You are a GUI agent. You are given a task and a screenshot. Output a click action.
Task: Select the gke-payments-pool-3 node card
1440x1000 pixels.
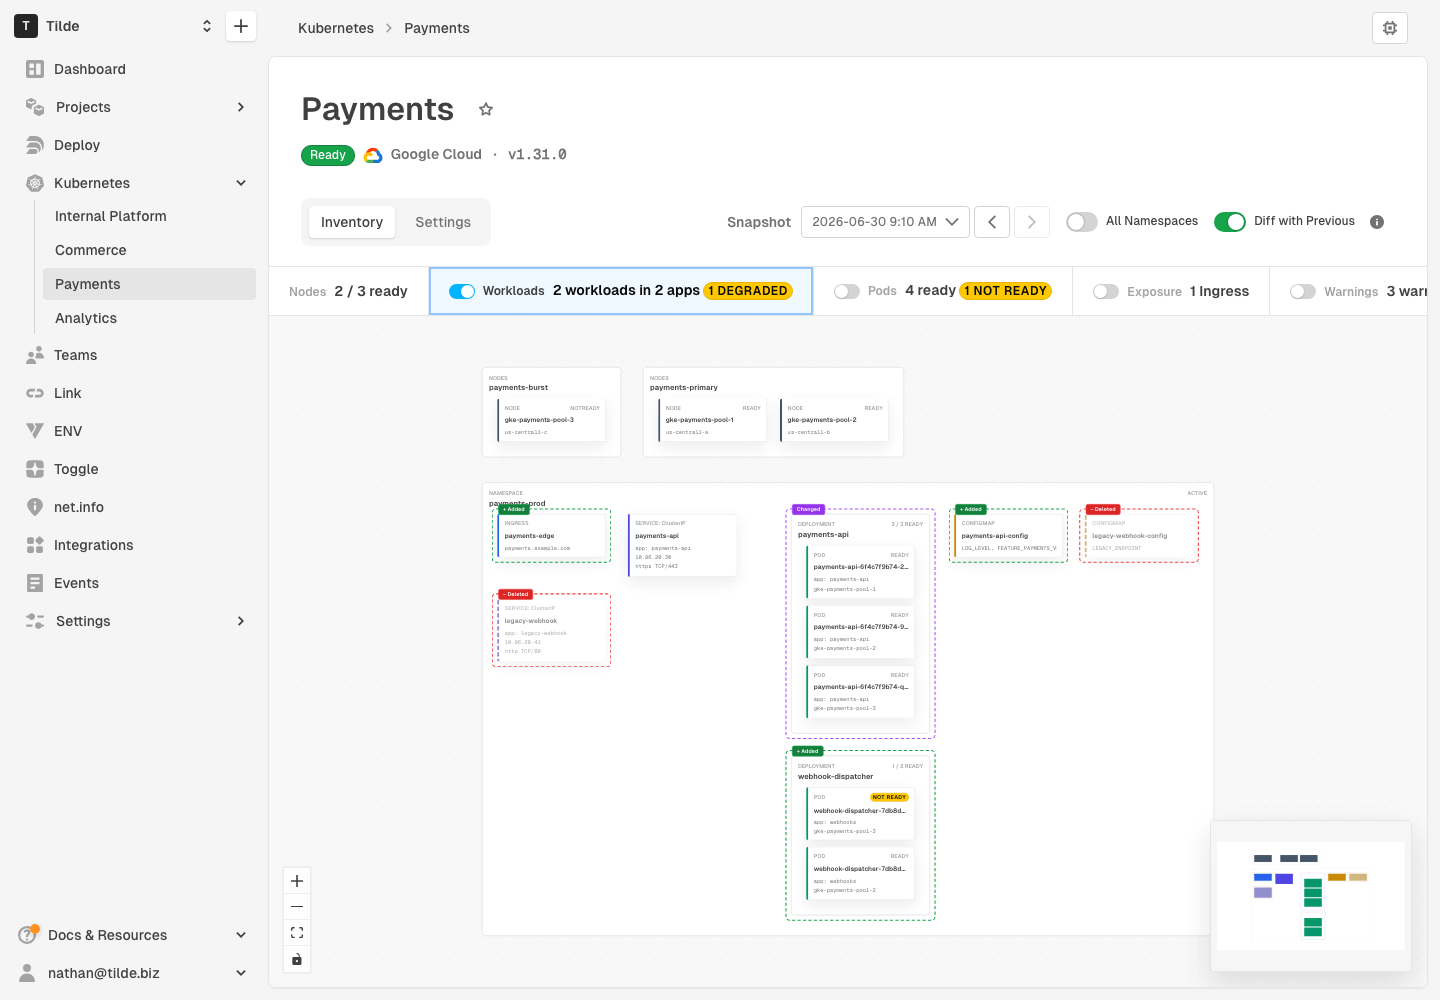pos(551,420)
